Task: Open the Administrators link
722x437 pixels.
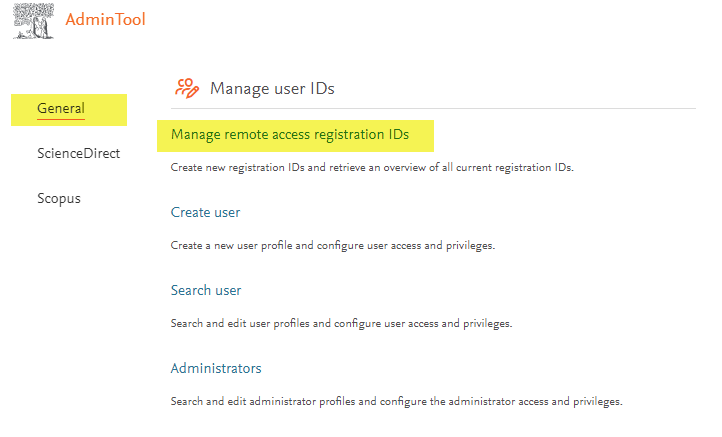Action: (216, 368)
